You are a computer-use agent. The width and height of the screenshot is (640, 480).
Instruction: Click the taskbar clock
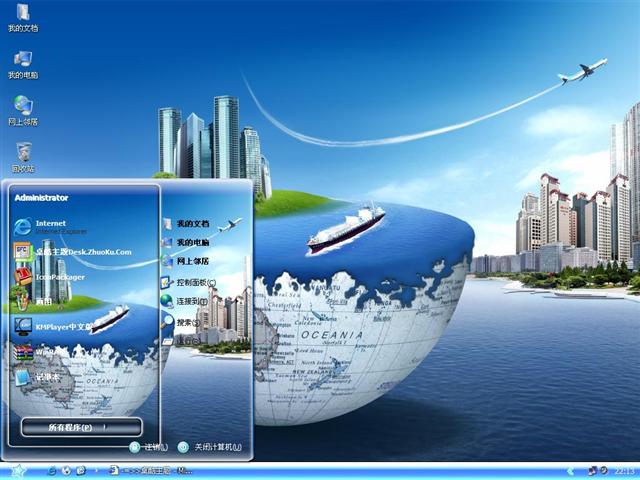[x=627, y=471]
